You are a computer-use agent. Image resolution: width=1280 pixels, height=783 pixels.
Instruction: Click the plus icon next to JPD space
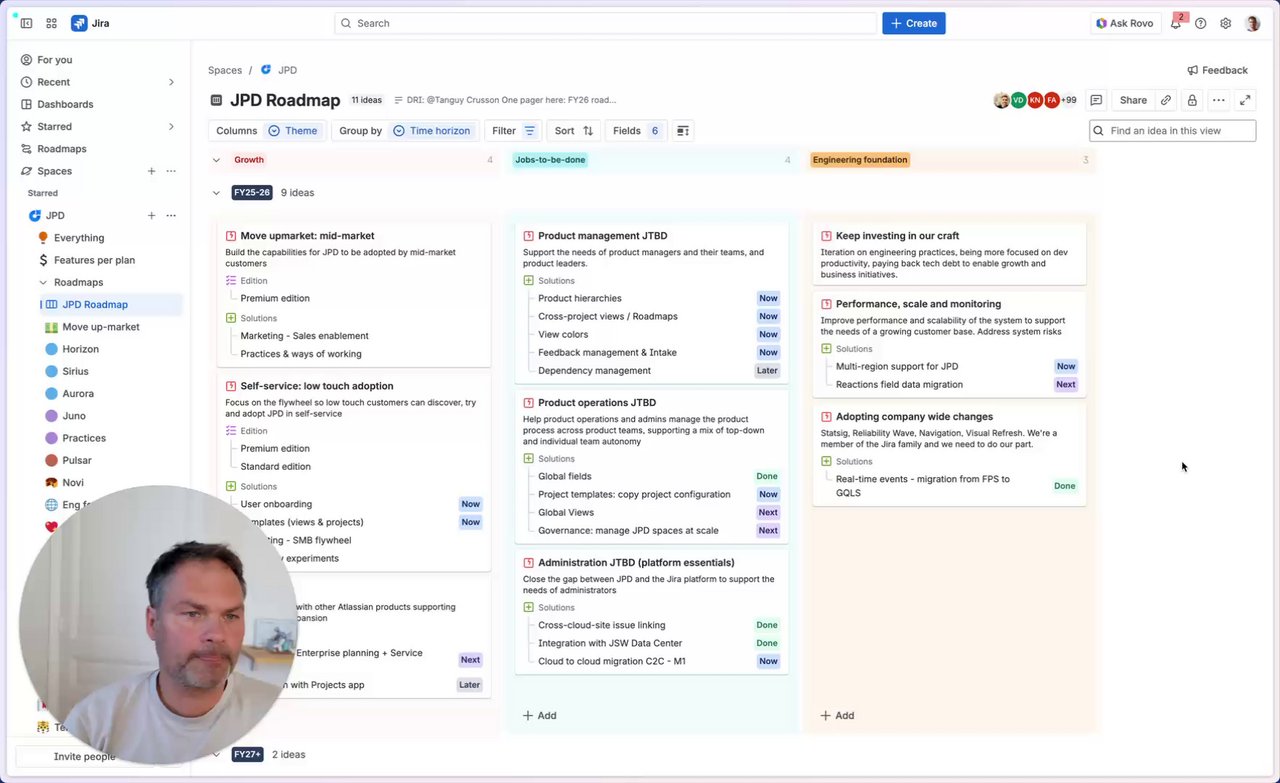pos(151,216)
